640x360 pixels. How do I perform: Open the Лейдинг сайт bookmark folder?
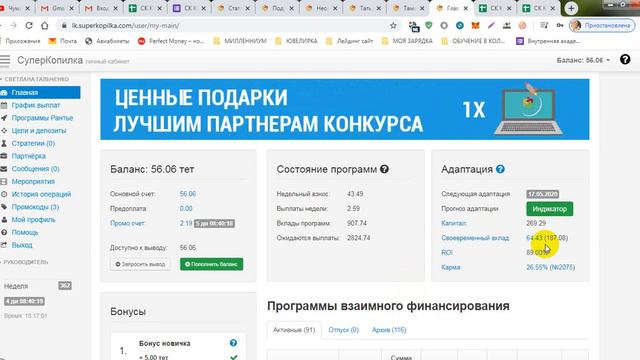tap(349, 41)
